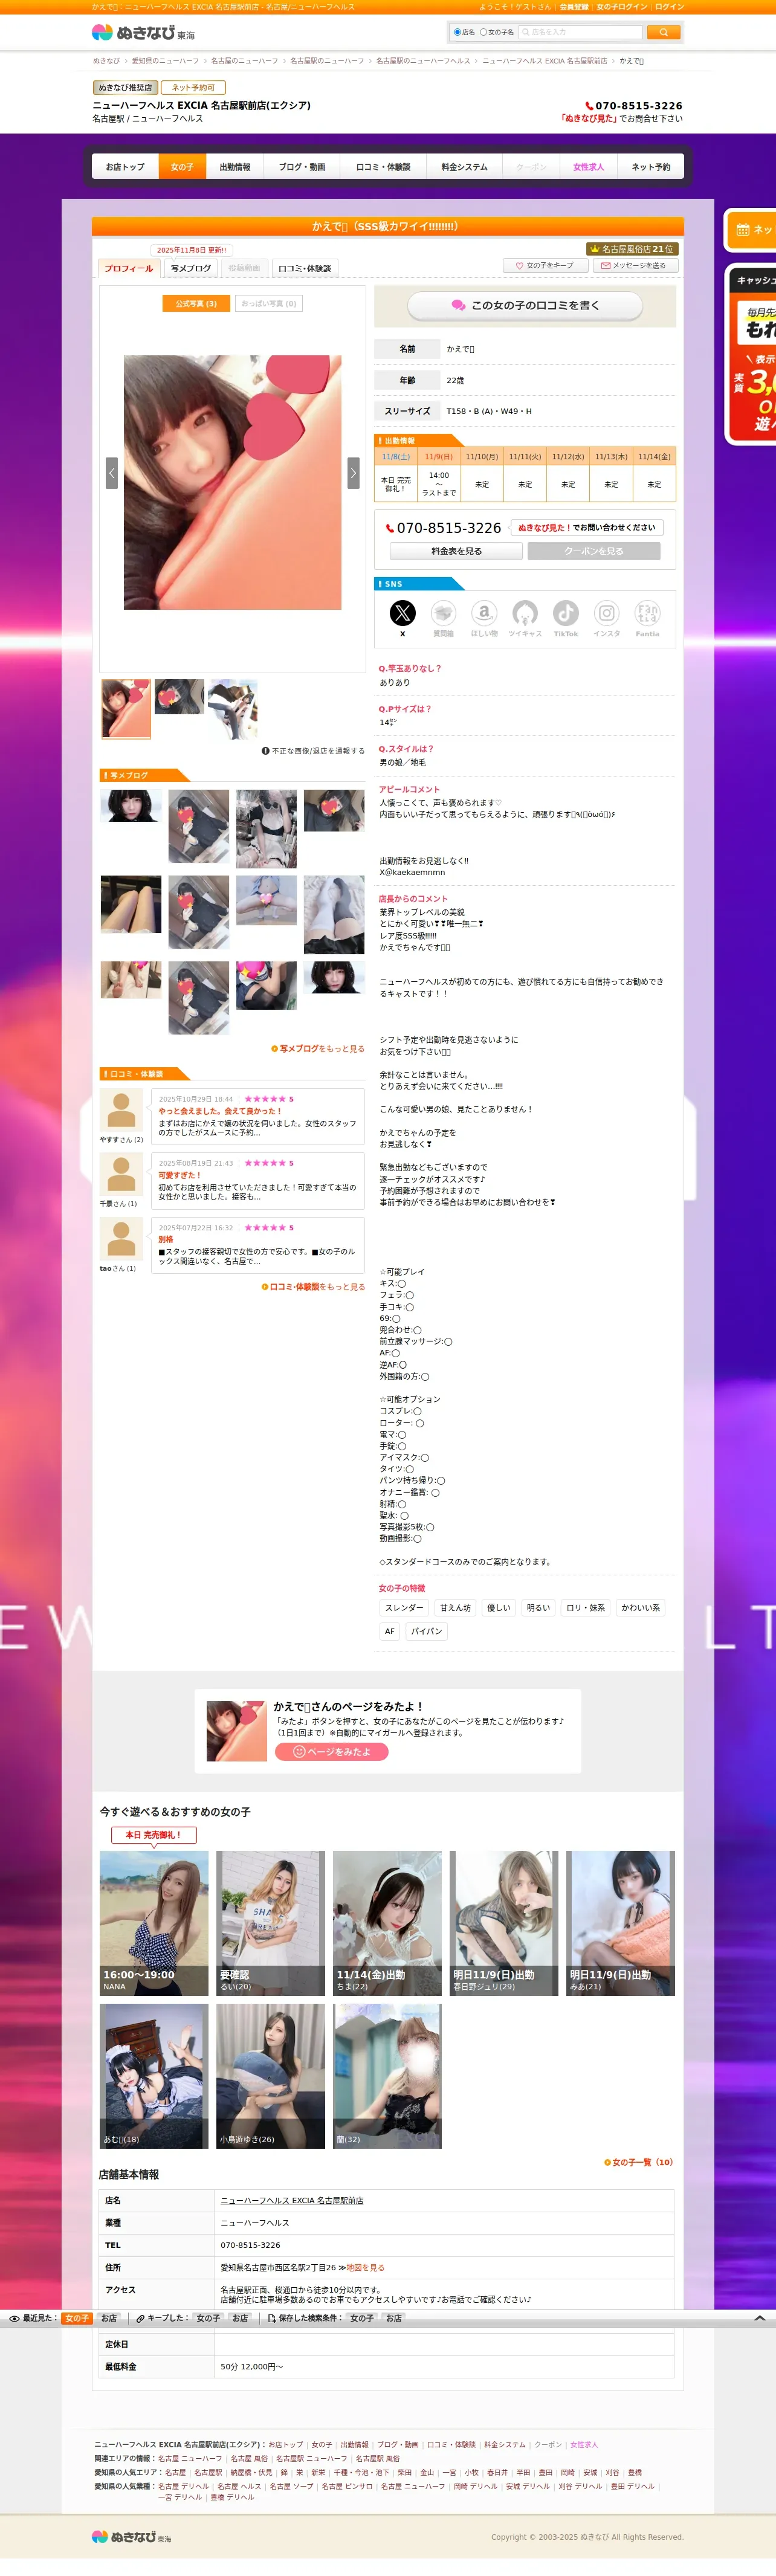The height and width of the screenshot is (2576, 776).
Task: Show the next photo with right arrow
Action: point(353,472)
